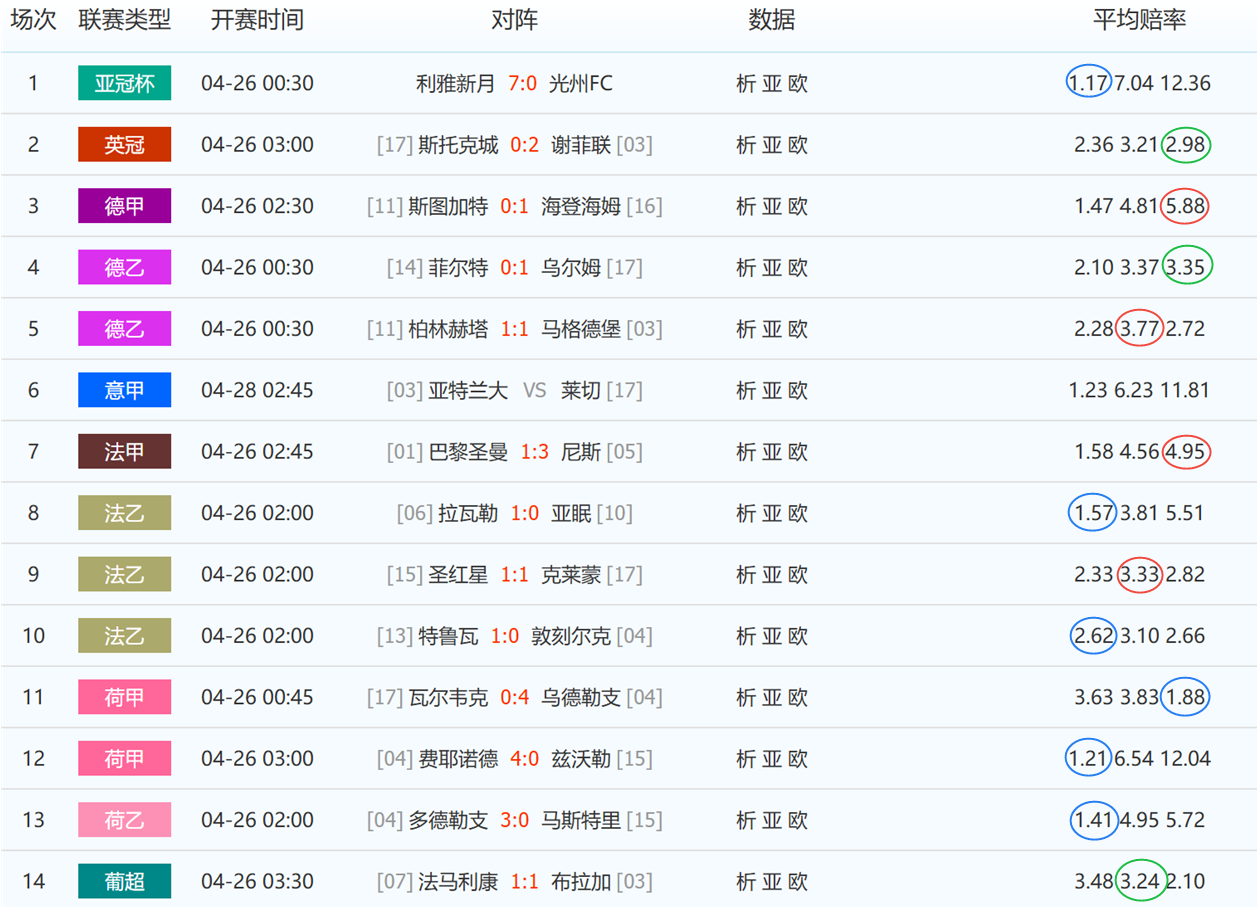This screenshot has height=907, width=1257.
Task: Click the 马斯特里 team name
Action: (581, 820)
